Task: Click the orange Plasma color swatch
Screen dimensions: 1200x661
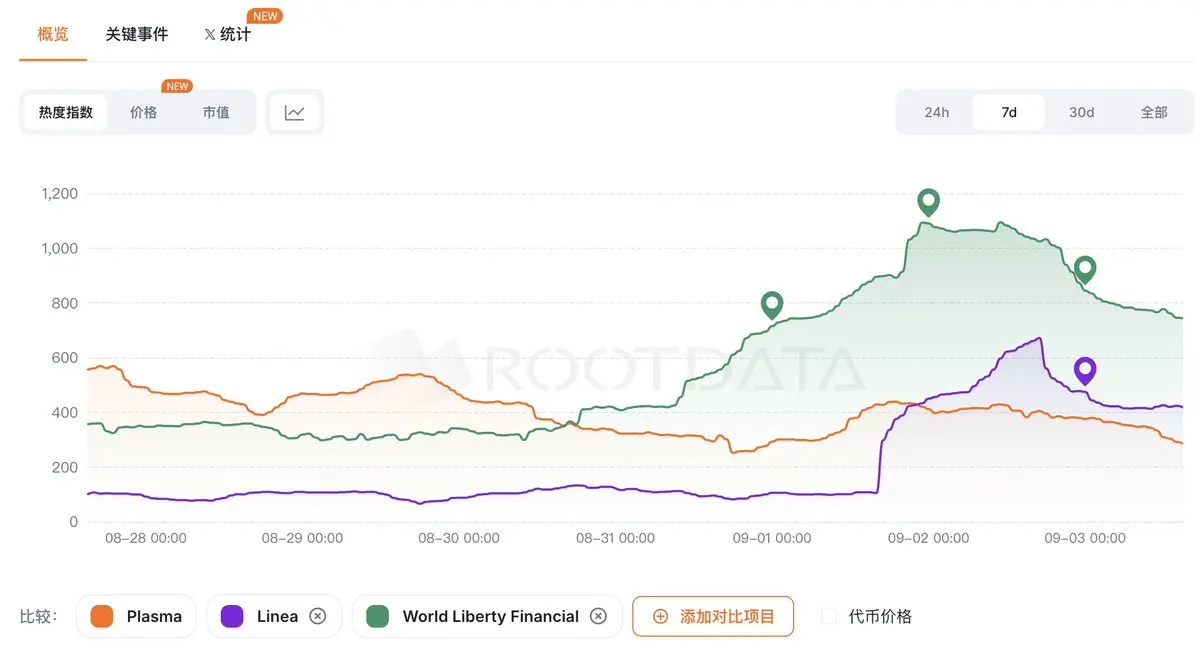Action: click(101, 616)
